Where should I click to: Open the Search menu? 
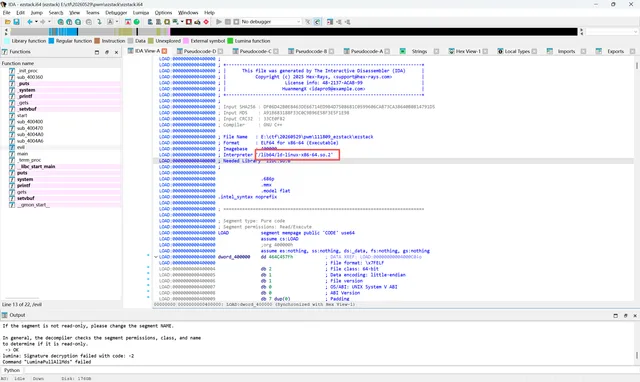[x=56, y=13]
